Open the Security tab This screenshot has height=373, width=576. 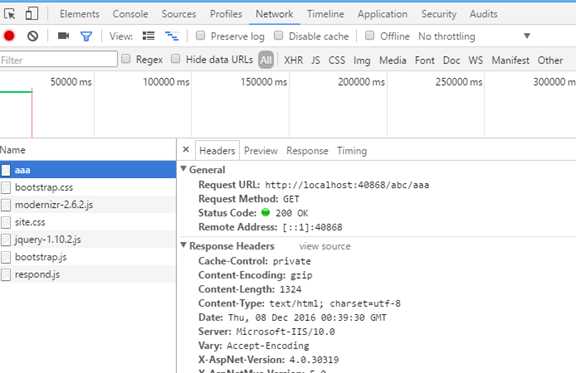(x=439, y=14)
